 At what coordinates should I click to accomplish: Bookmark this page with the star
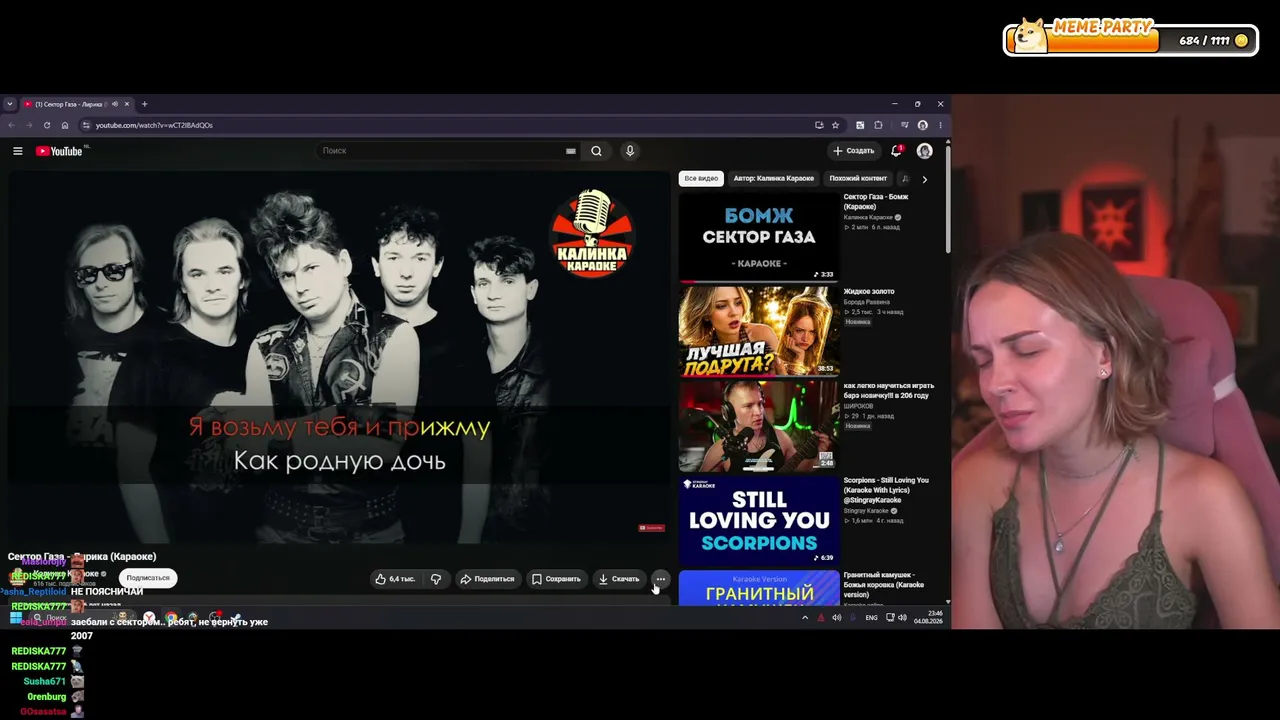coord(835,125)
